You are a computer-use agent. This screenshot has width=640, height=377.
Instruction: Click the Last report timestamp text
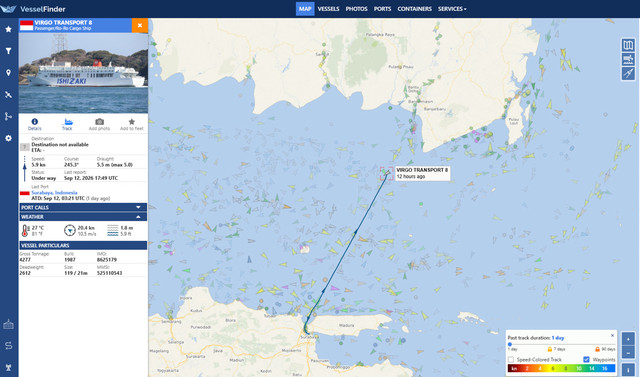91,178
